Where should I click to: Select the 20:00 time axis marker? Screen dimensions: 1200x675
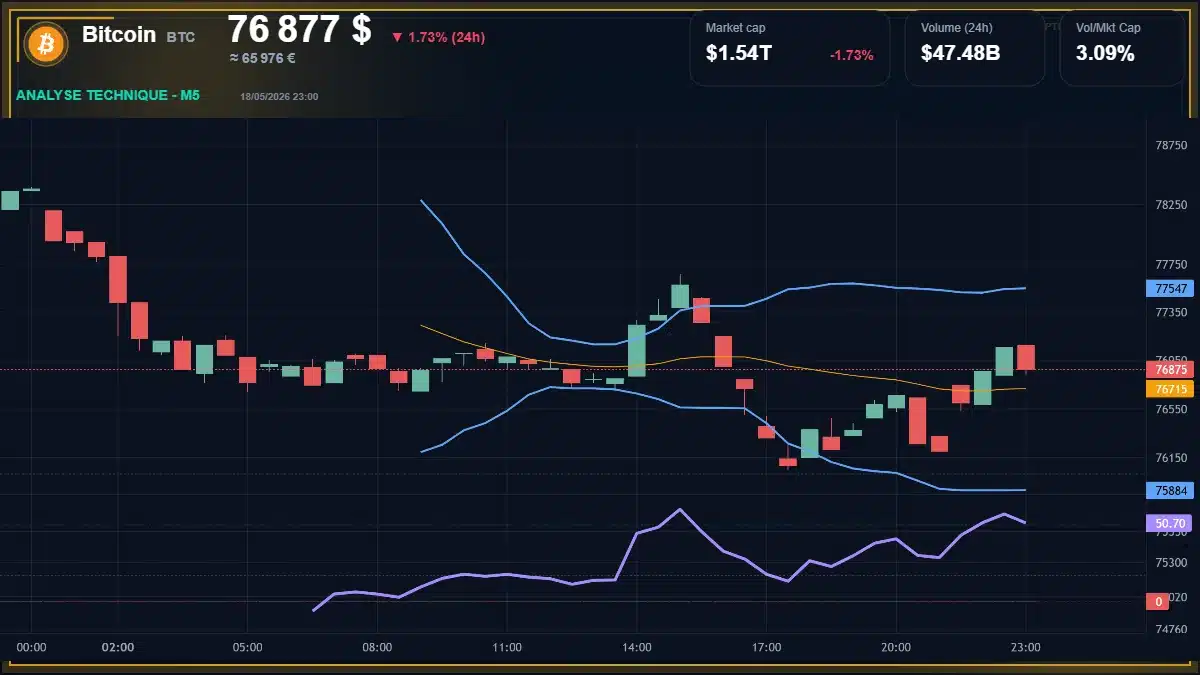point(896,648)
